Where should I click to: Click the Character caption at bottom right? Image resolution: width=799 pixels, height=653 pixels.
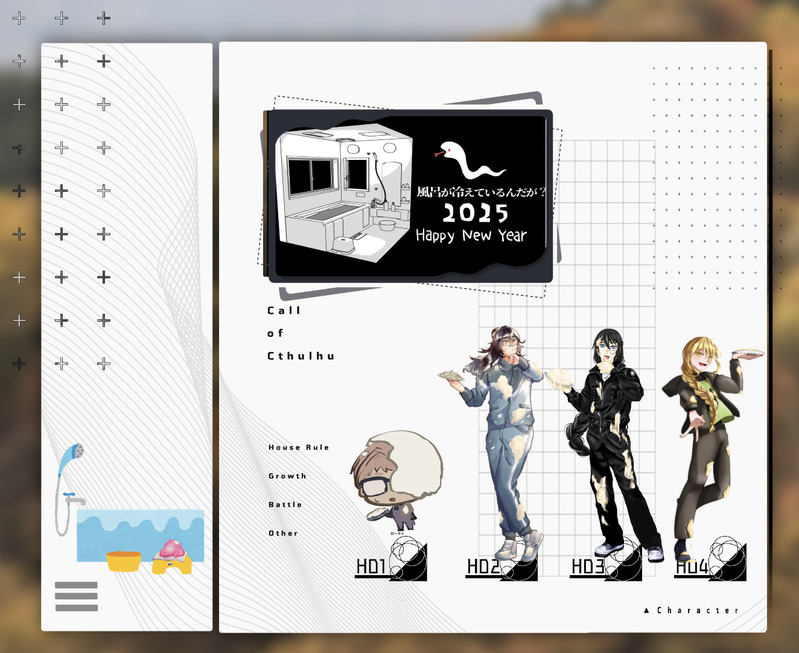(x=690, y=610)
